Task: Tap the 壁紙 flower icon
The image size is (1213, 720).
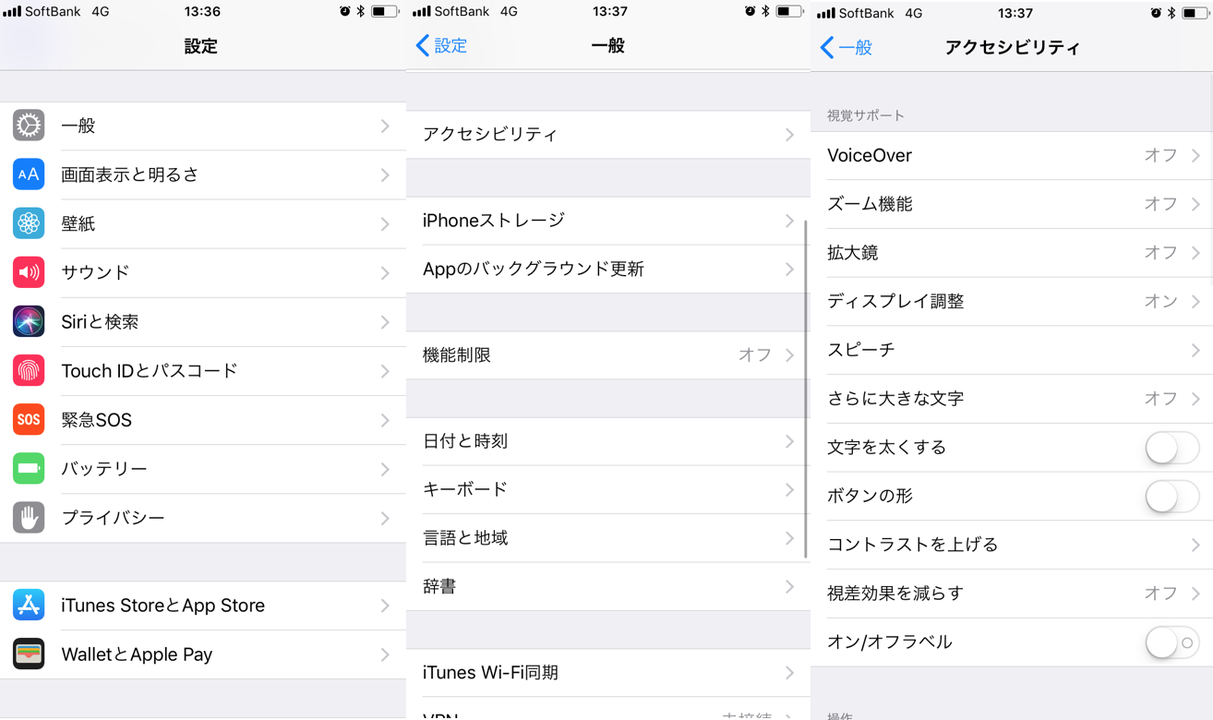Action: coord(29,223)
